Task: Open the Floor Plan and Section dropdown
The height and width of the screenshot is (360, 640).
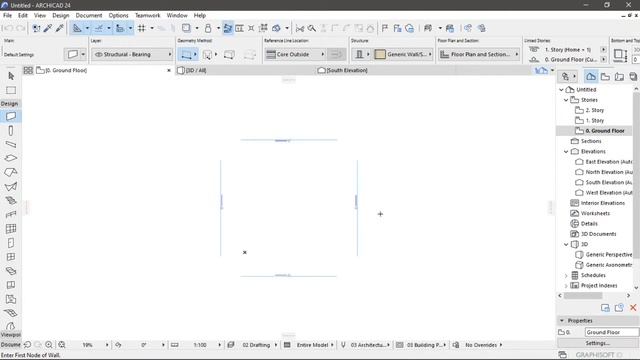Action: [479, 54]
